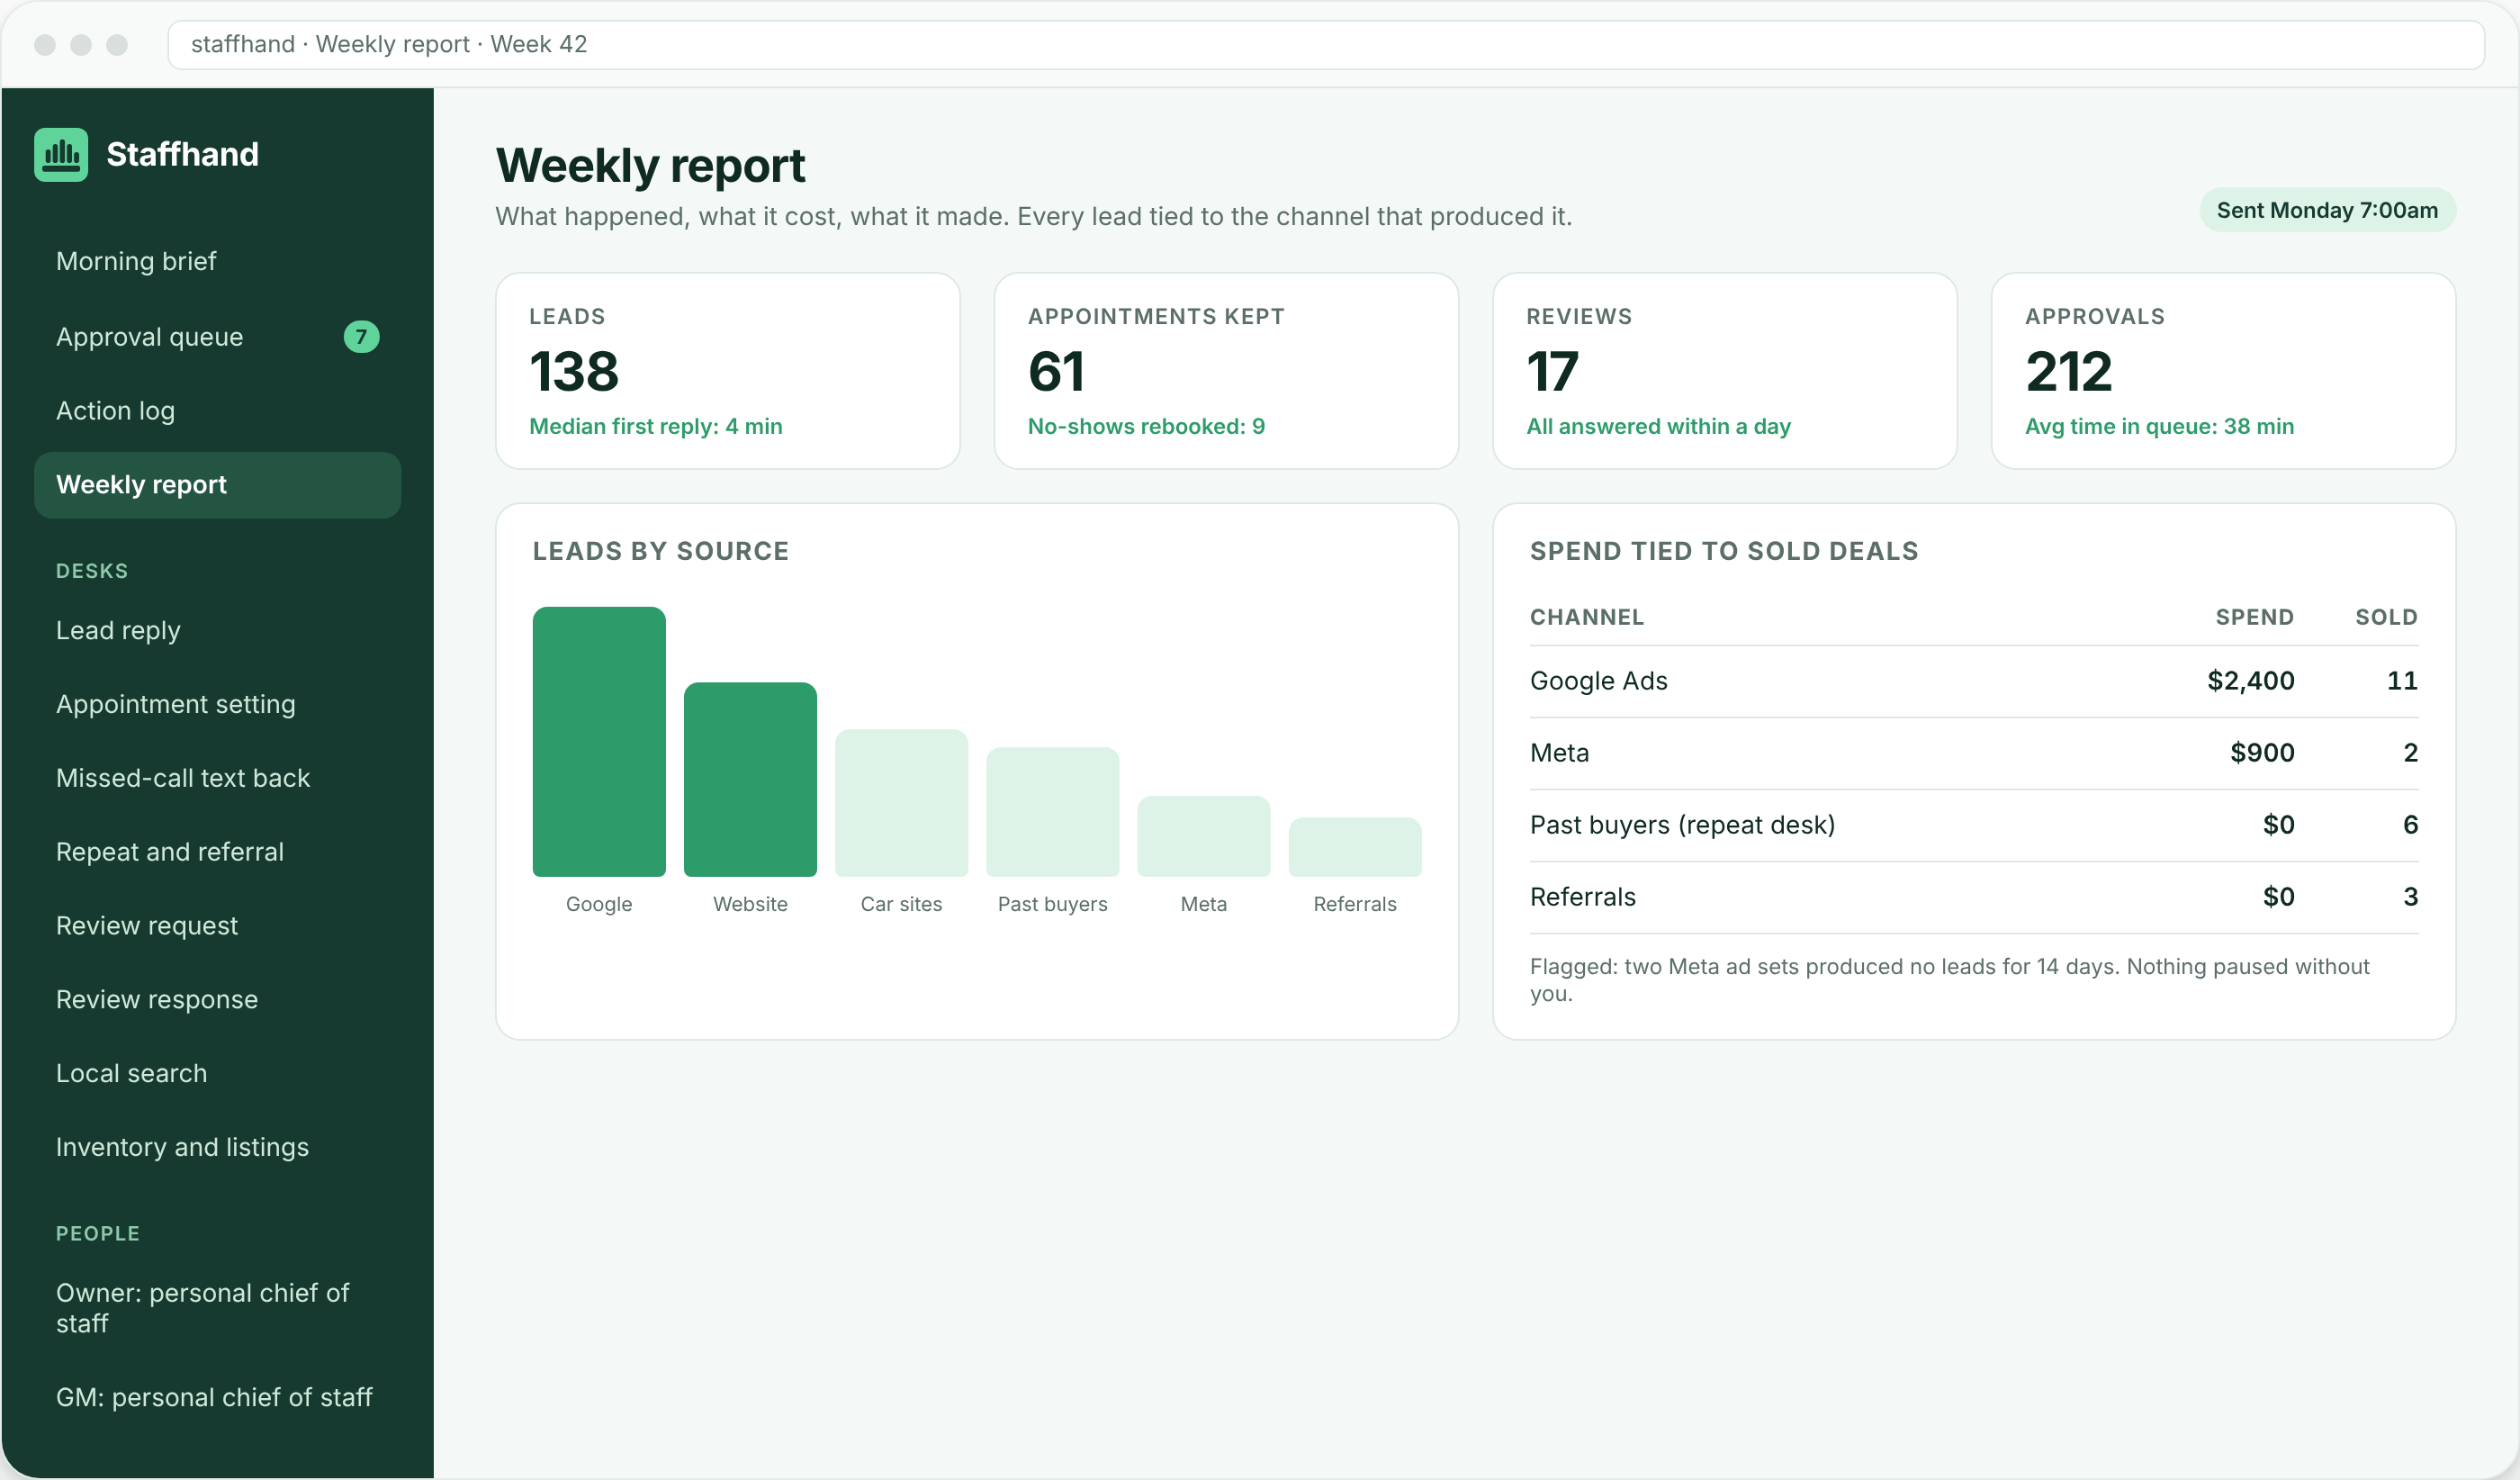Click the address bar showing Week 42
This screenshot has height=1480, width=2520.
click(1326, 45)
